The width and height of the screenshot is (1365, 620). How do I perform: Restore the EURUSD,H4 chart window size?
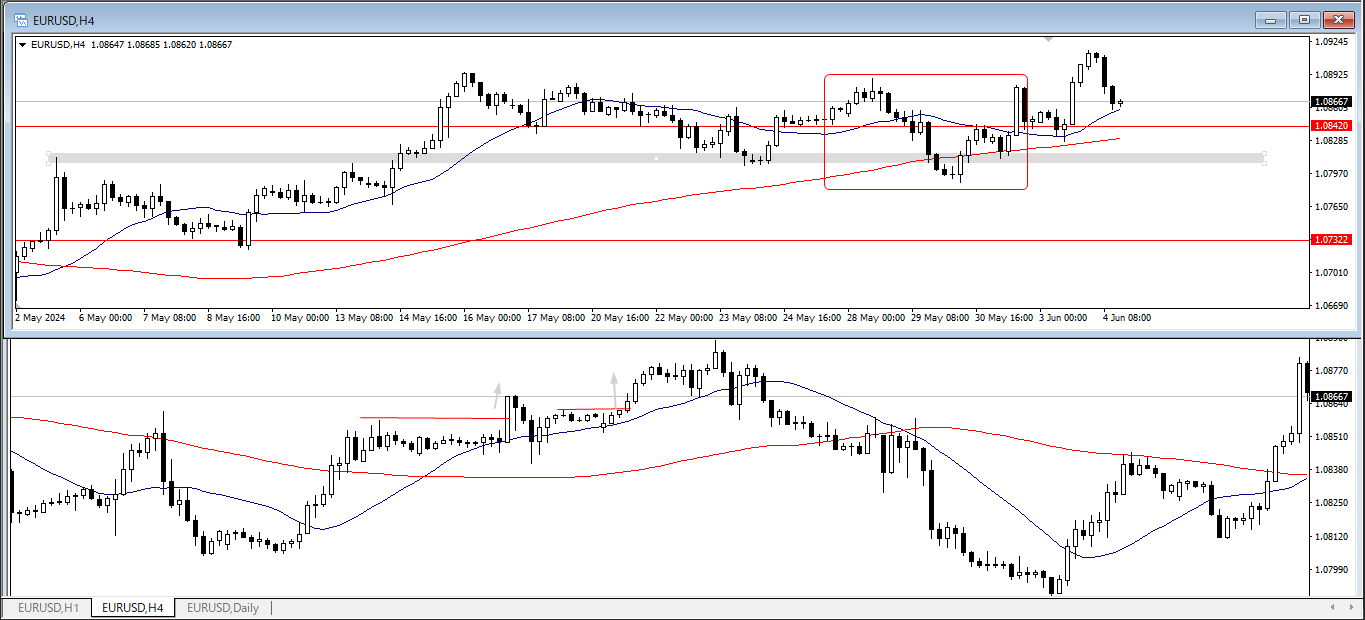point(1304,19)
